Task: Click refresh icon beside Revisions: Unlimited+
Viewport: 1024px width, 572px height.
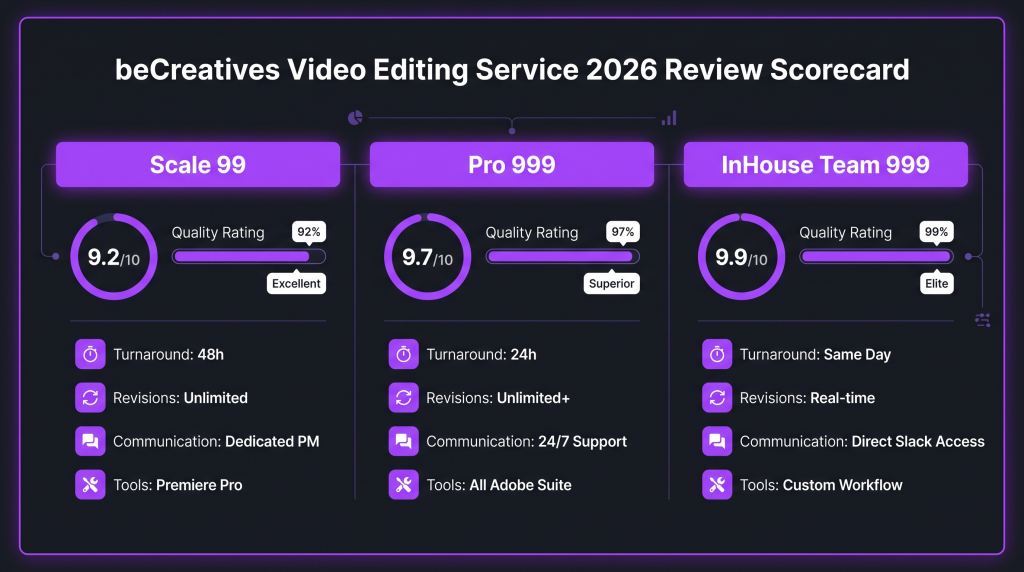Action: pyautogui.click(x=404, y=398)
